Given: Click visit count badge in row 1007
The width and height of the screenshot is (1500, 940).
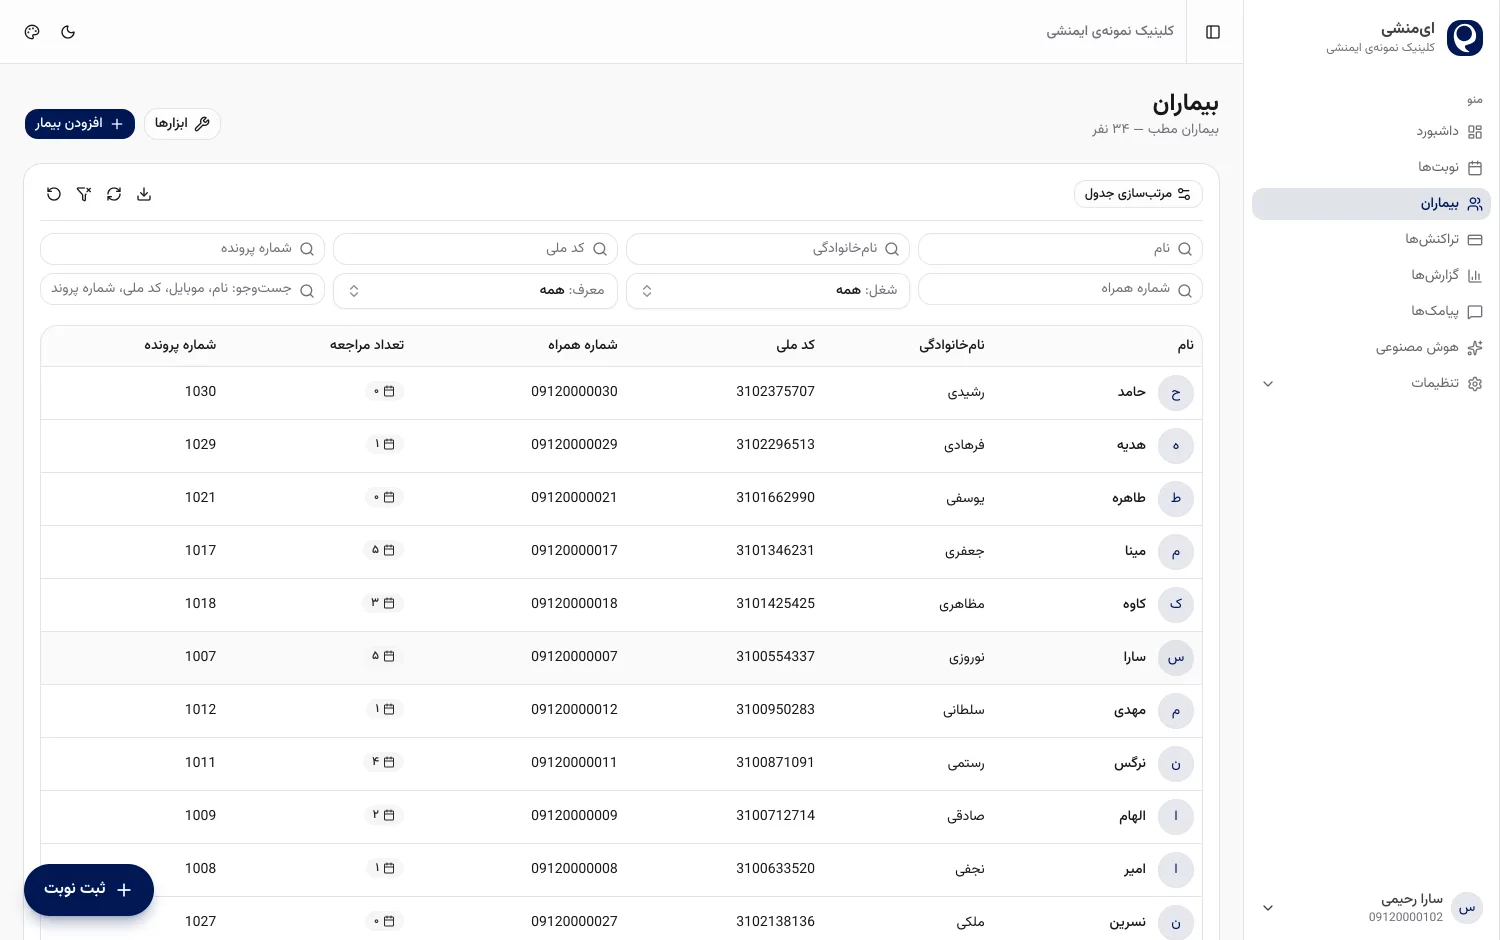Looking at the screenshot, I should coord(384,657).
